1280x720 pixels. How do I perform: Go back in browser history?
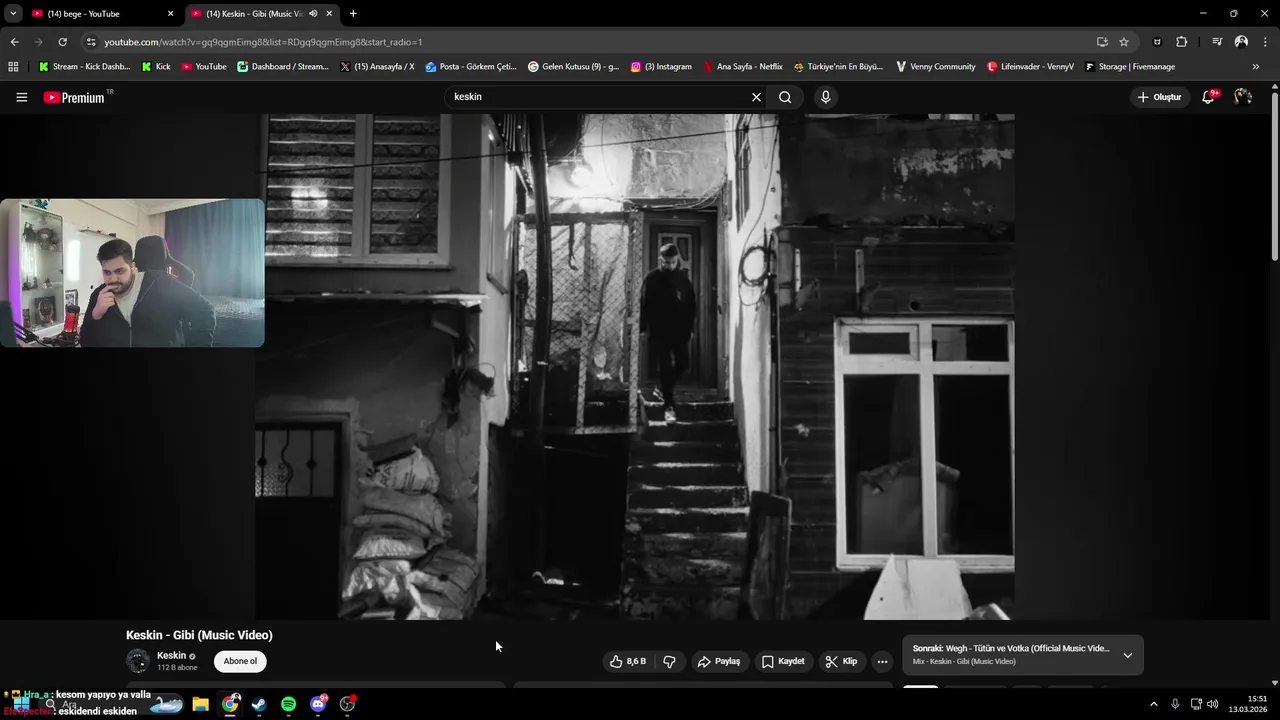coord(14,42)
